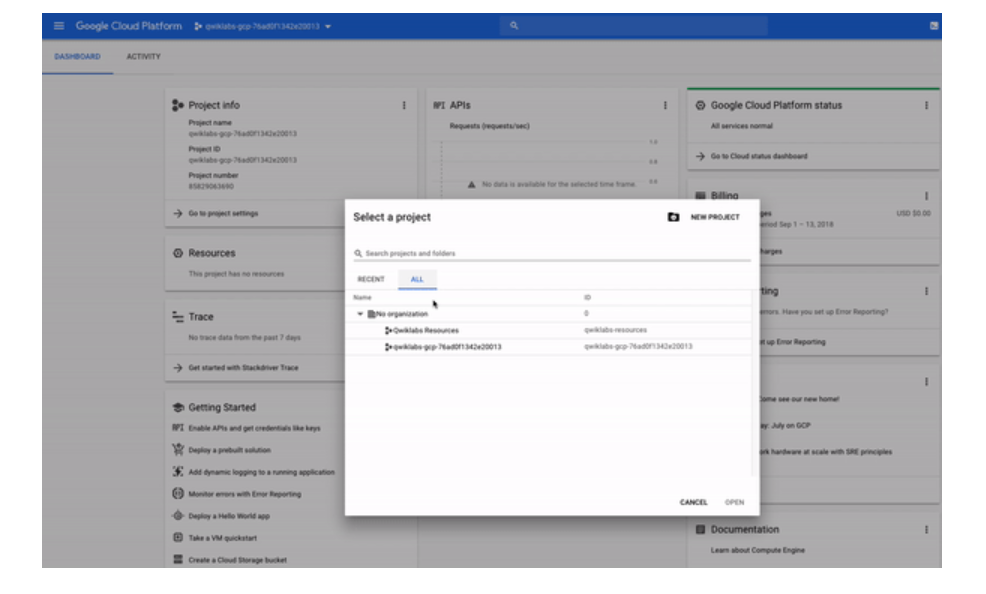
Task: Select qwiklabs-gcp-76ad0f1342e20013 project in dialog list
Action: coord(548,346)
